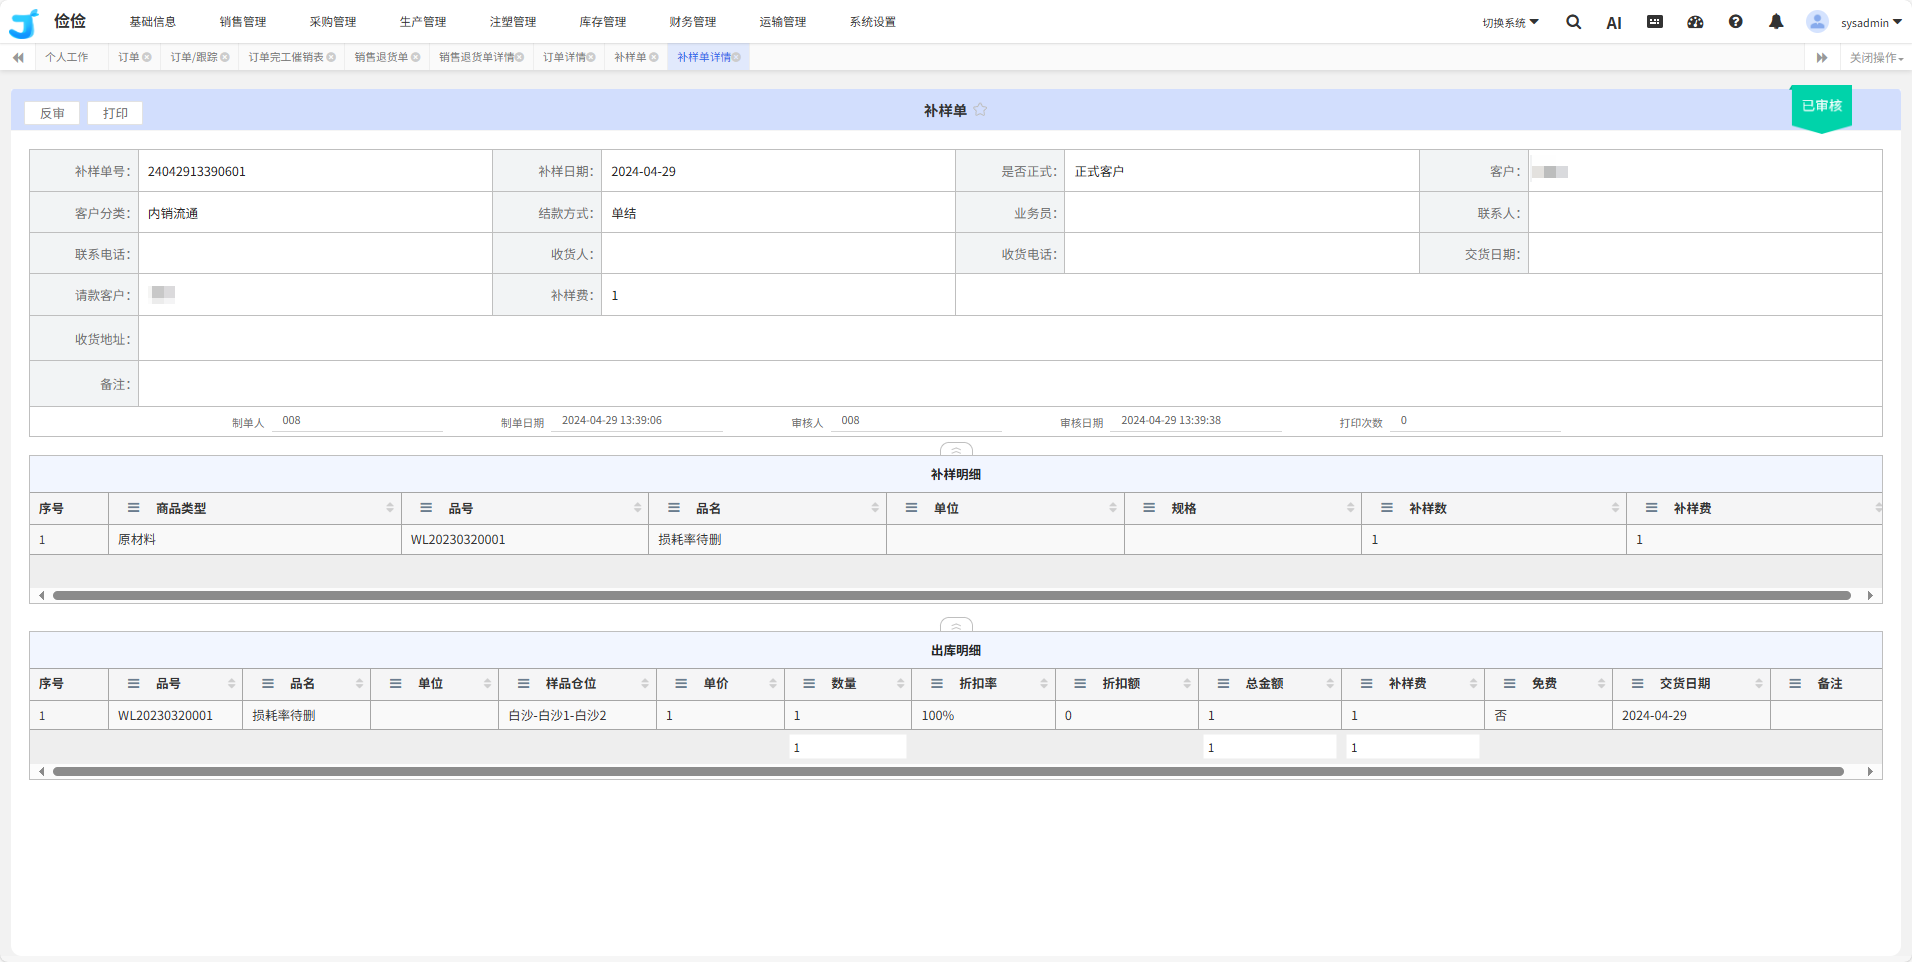1912x962 pixels.
Task: Switch to the 销售退货单 tab
Action: pyautogui.click(x=381, y=58)
